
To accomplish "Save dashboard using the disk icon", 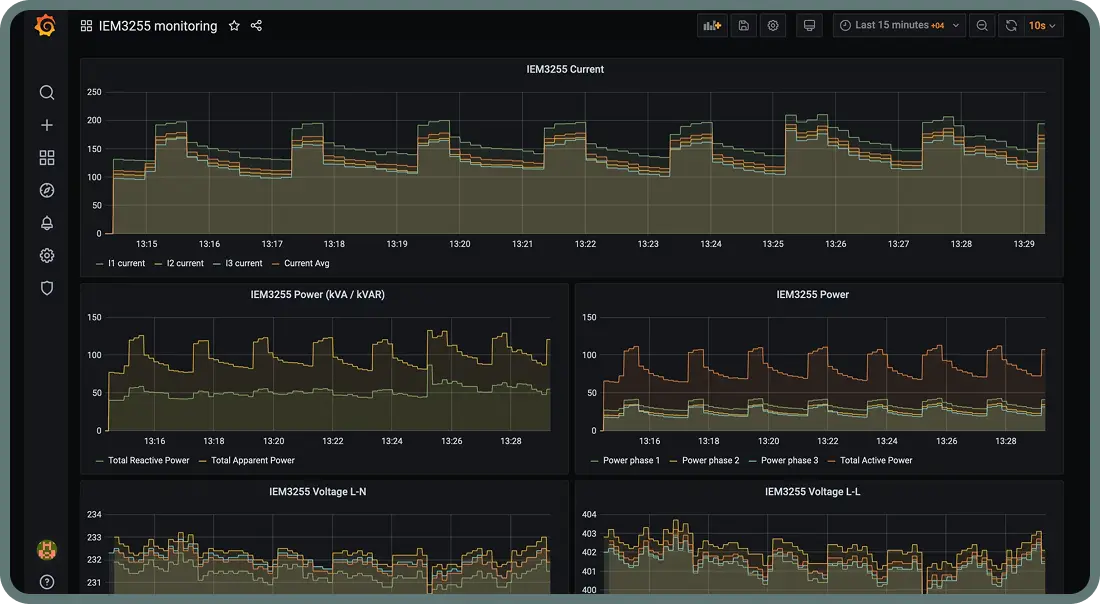I will click(744, 25).
